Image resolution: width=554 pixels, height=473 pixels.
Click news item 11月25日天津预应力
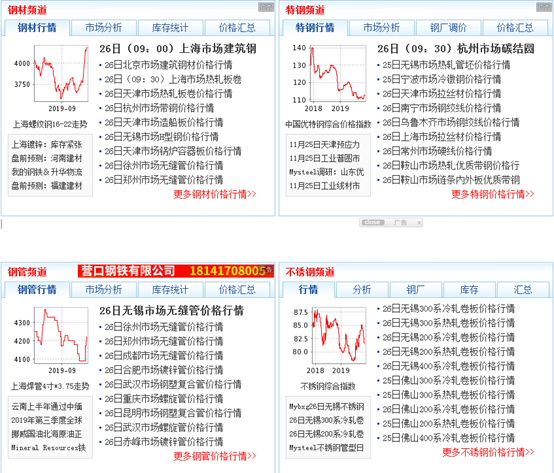[x=324, y=144]
